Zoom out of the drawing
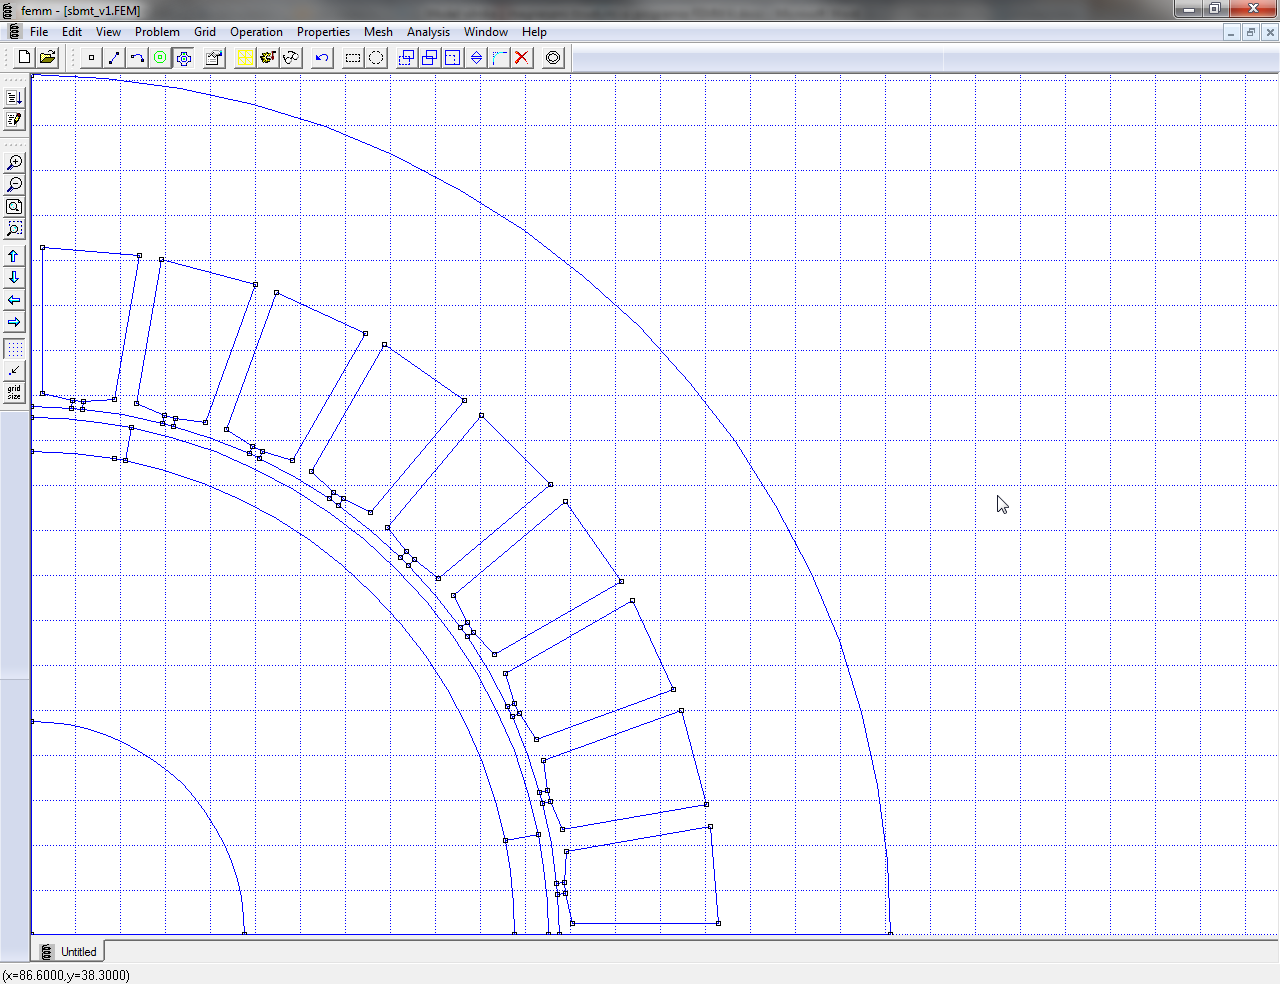 tap(14, 185)
